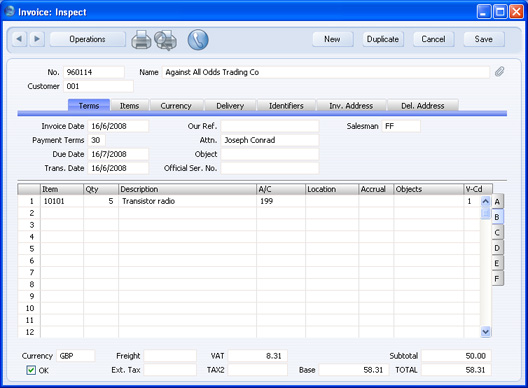Click the grid scroll up arrow
The height and width of the screenshot is (388, 528).
pyautogui.click(x=485, y=201)
